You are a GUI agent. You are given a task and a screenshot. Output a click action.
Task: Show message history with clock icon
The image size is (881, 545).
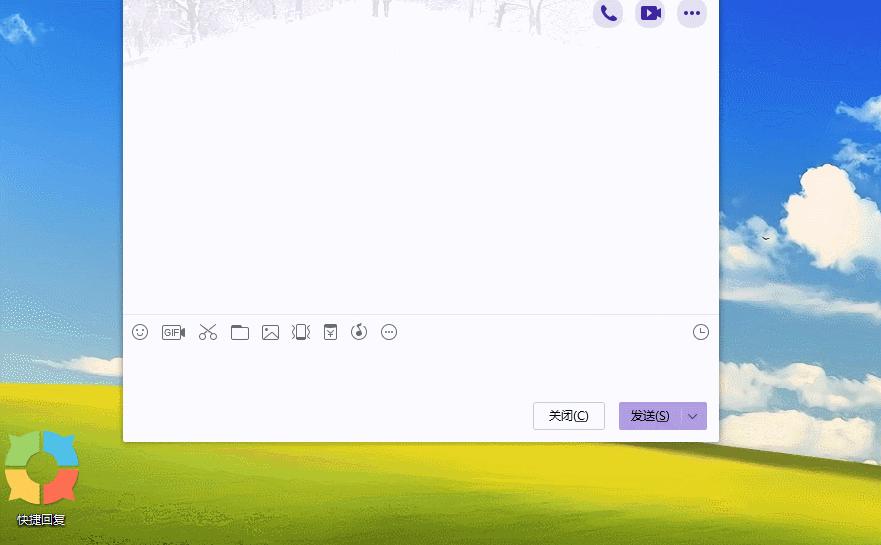701,332
